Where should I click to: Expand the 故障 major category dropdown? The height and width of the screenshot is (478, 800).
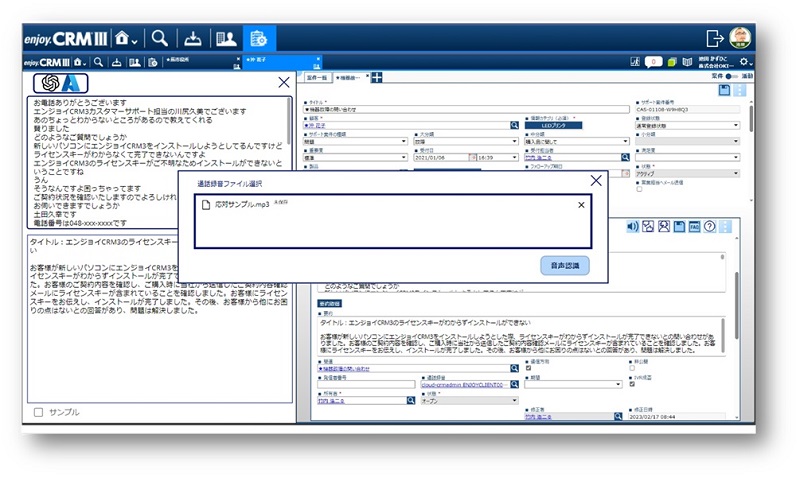[x=514, y=142]
